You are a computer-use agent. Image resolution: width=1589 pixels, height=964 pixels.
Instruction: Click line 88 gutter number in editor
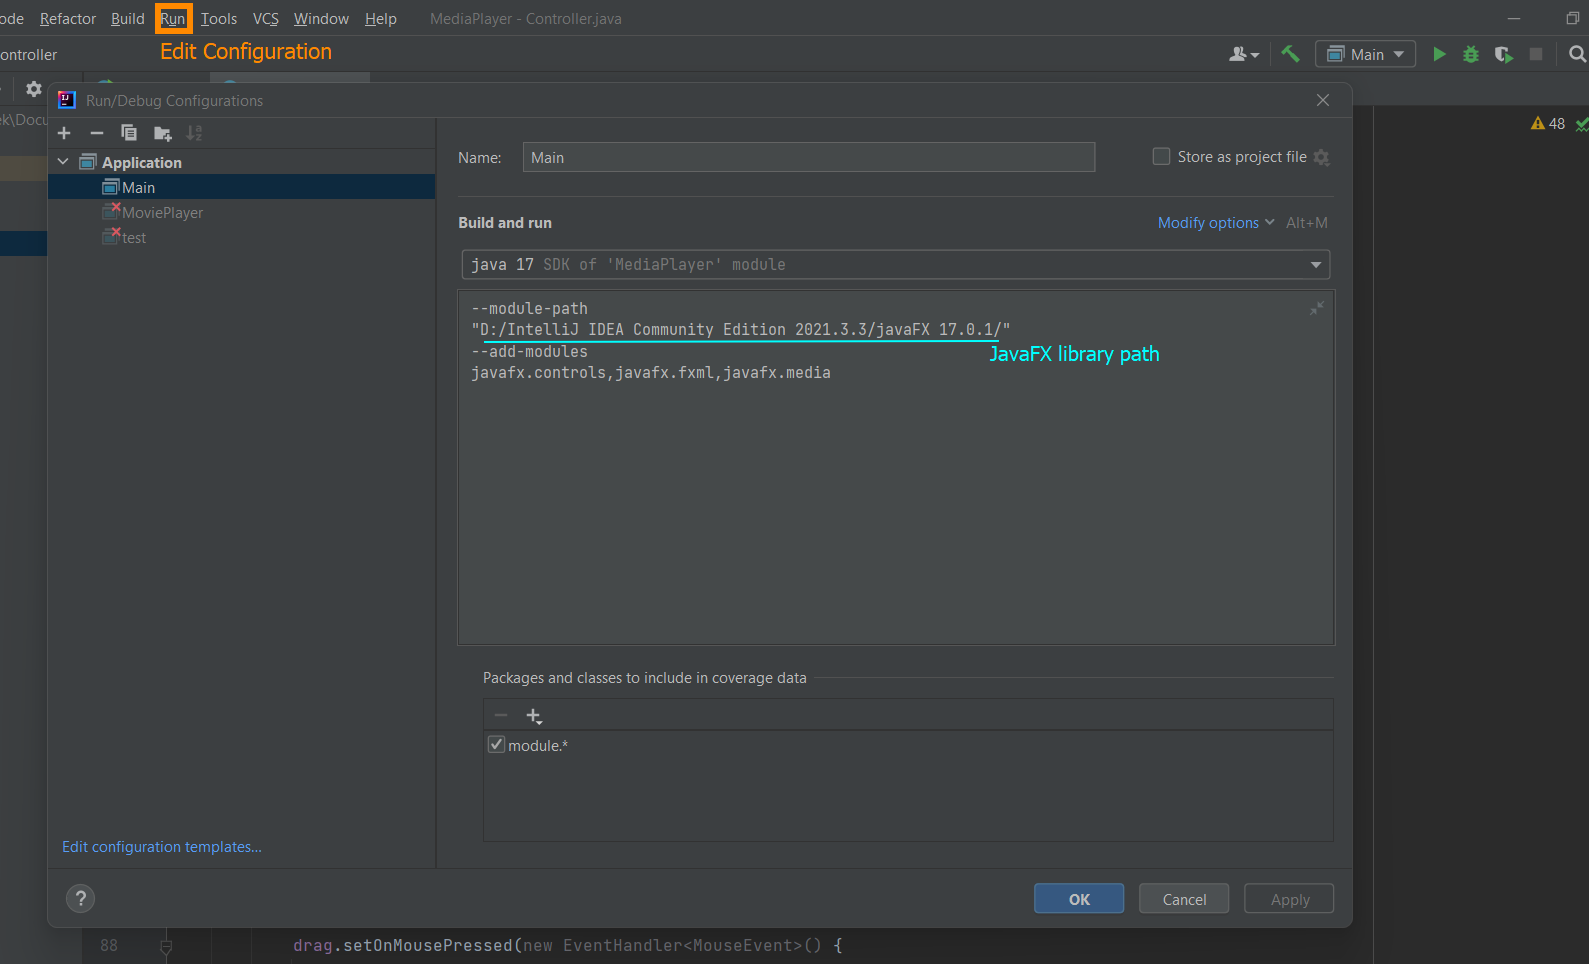(x=109, y=945)
